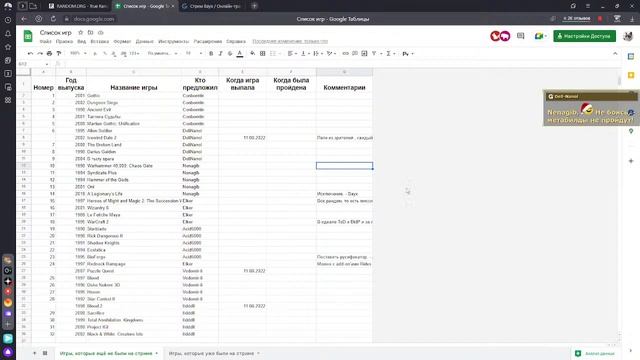The height and width of the screenshot is (360, 640).
Task: Select the cell with Heroes of Might and Magic 2
Action: coord(133,201)
